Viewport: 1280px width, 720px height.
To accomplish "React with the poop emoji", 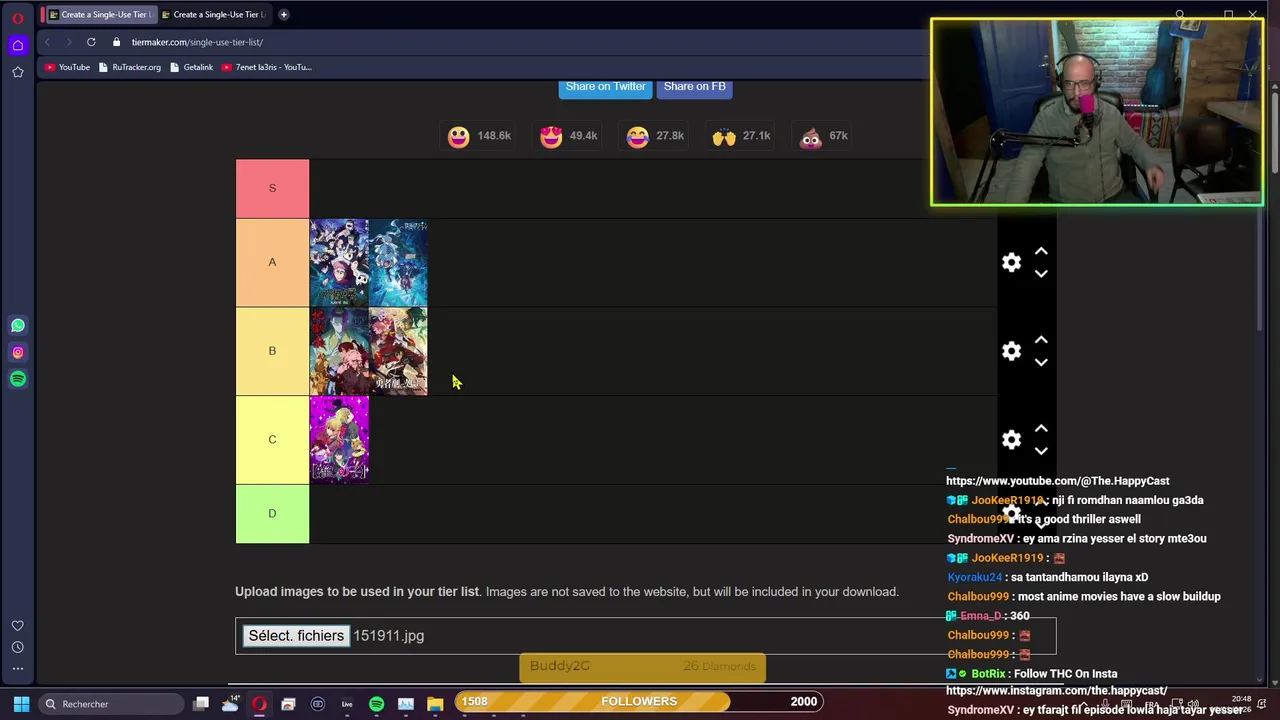I will [811, 137].
